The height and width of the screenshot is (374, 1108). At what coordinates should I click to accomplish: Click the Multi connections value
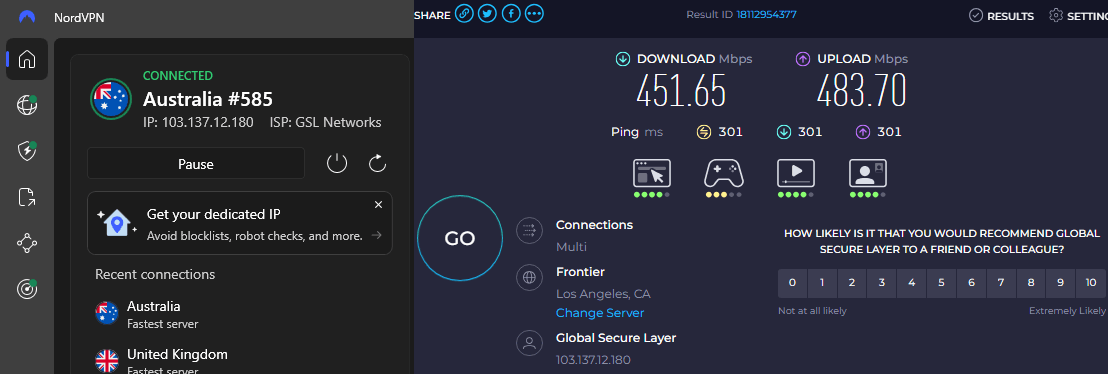(x=572, y=247)
